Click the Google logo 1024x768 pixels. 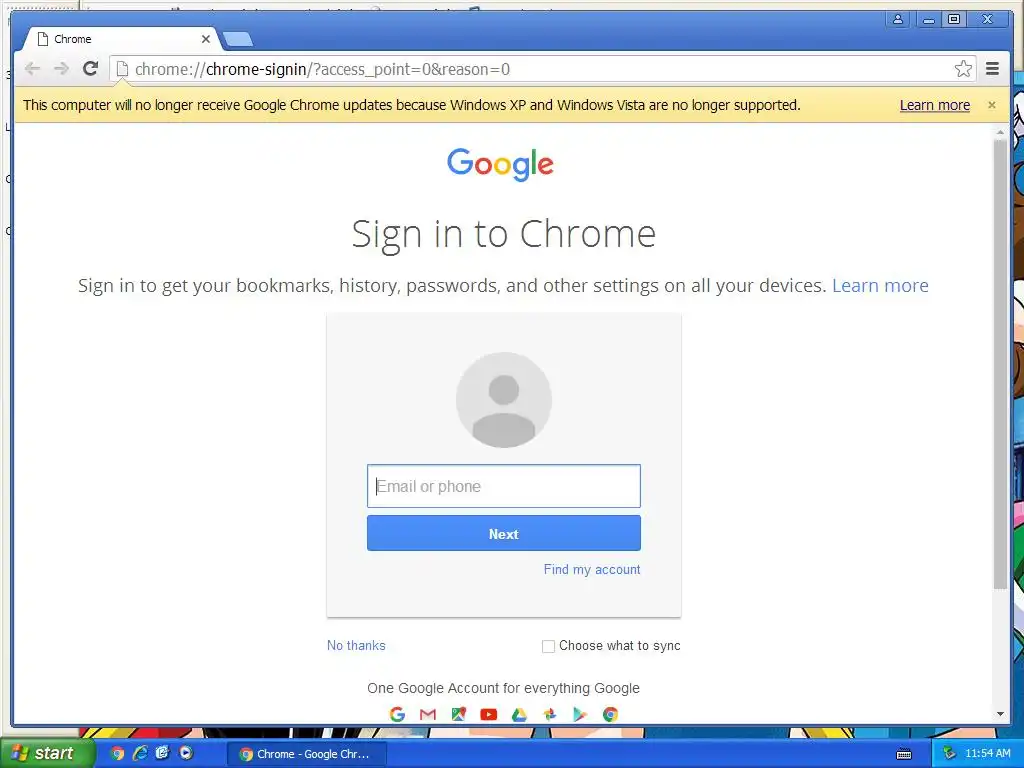tap(500, 164)
